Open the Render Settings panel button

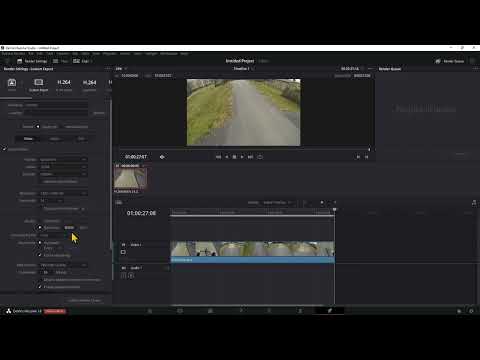pyautogui.click(x=32, y=61)
